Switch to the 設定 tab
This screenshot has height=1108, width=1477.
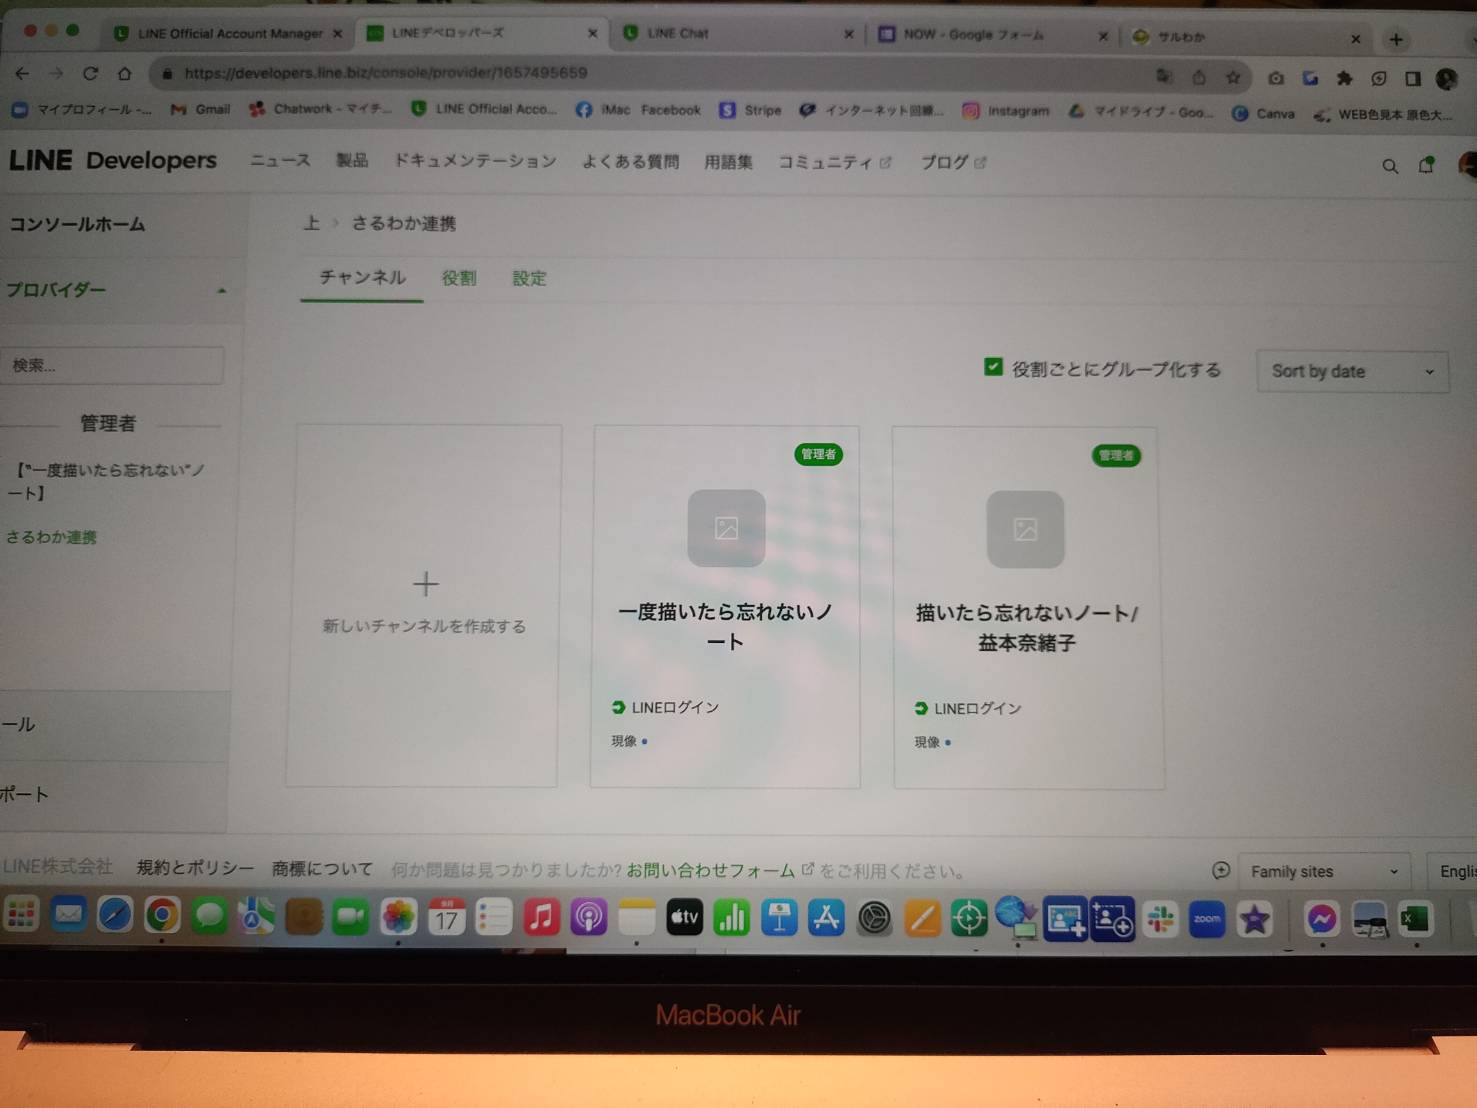click(x=529, y=279)
